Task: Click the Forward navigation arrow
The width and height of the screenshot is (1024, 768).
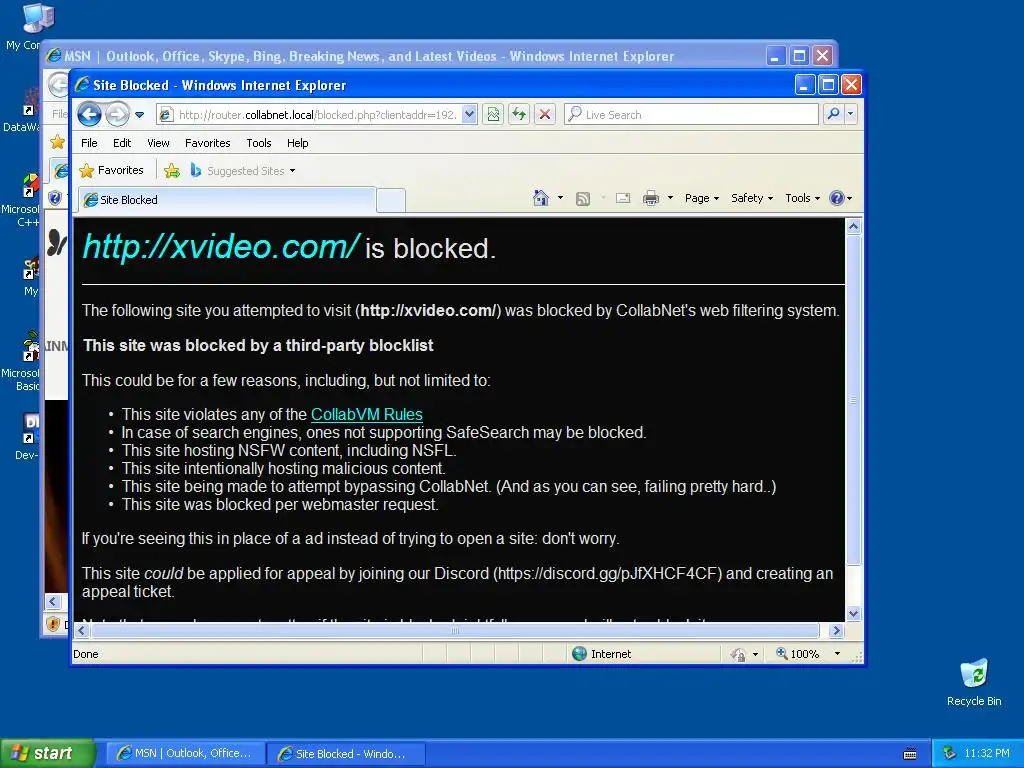Action: click(118, 115)
